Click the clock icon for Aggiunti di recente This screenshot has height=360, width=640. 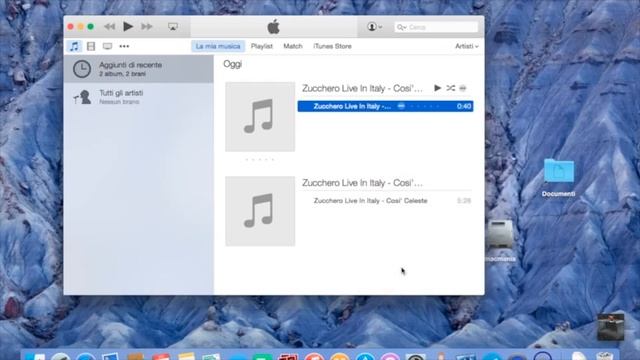pyautogui.click(x=82, y=69)
